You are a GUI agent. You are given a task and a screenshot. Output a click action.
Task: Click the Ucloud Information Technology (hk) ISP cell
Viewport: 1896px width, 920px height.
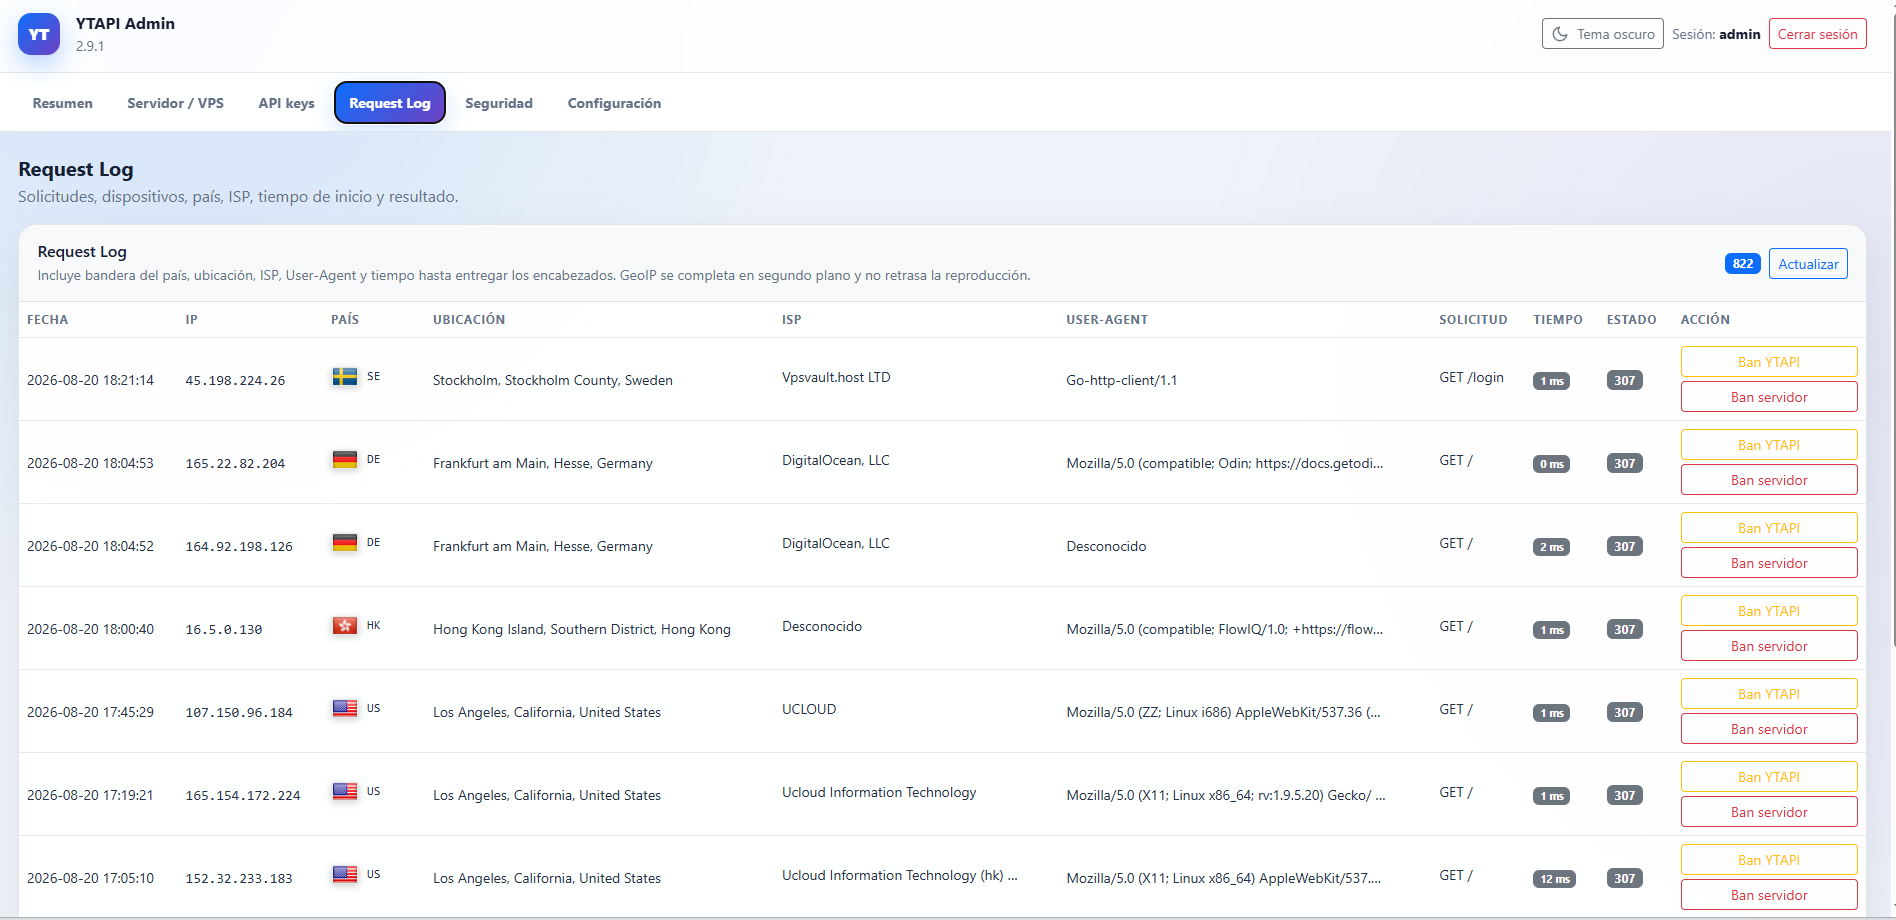[899, 875]
